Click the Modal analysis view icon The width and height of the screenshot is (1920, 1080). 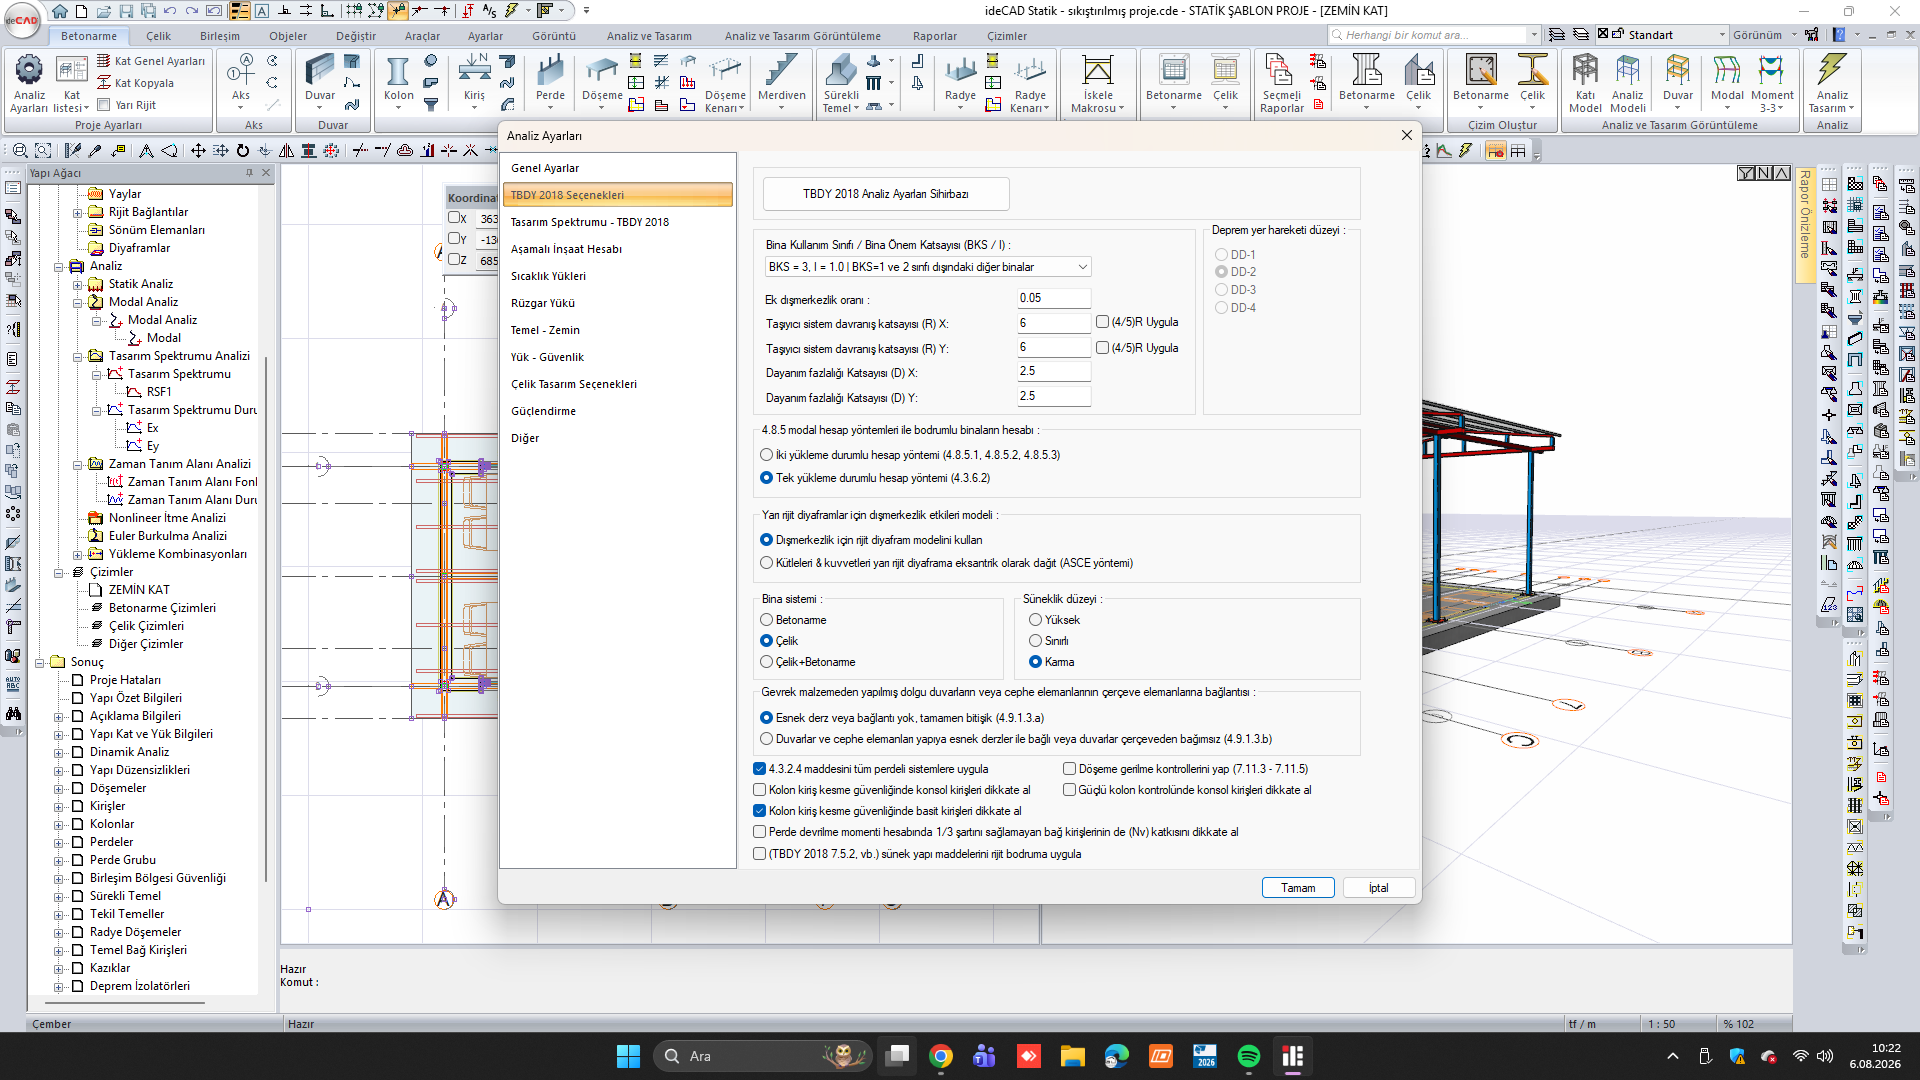(x=1727, y=72)
